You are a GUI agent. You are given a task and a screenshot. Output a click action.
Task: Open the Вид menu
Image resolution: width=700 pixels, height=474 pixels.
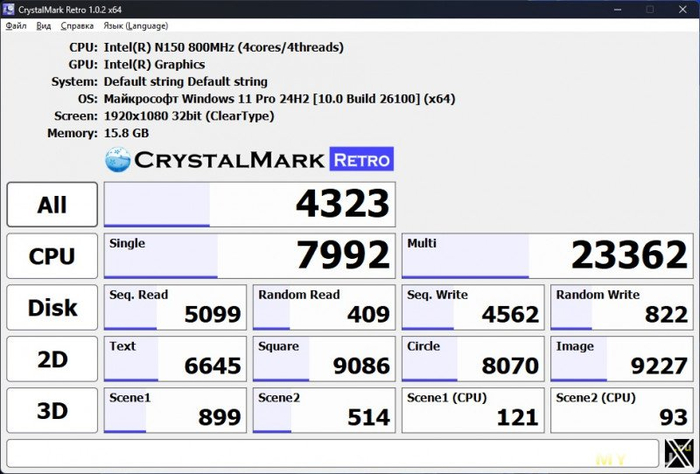[x=42, y=25]
